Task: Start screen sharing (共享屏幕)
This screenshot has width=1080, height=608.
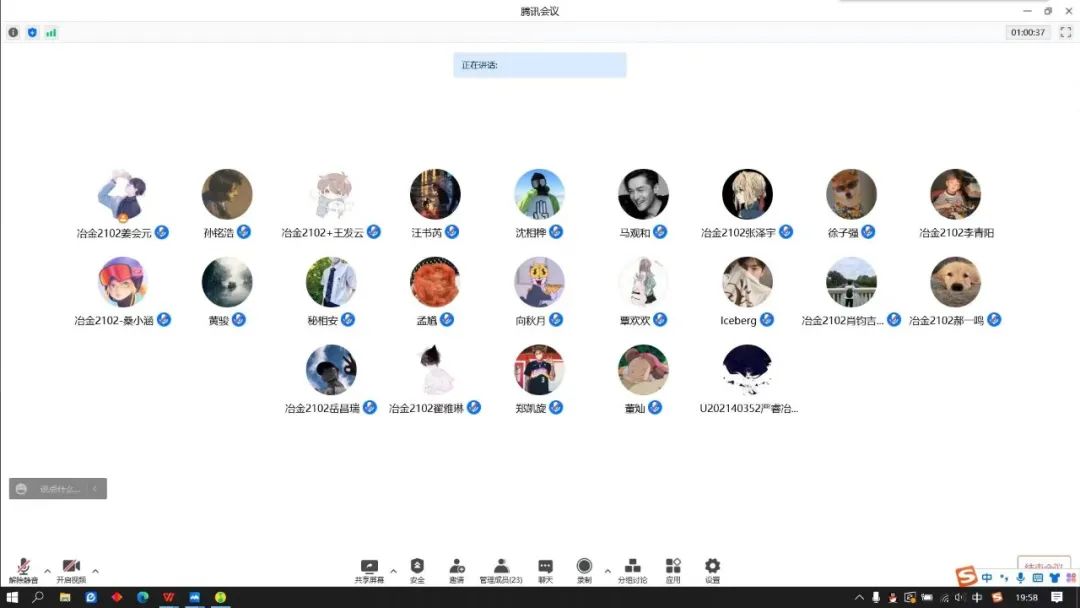Action: (x=369, y=571)
